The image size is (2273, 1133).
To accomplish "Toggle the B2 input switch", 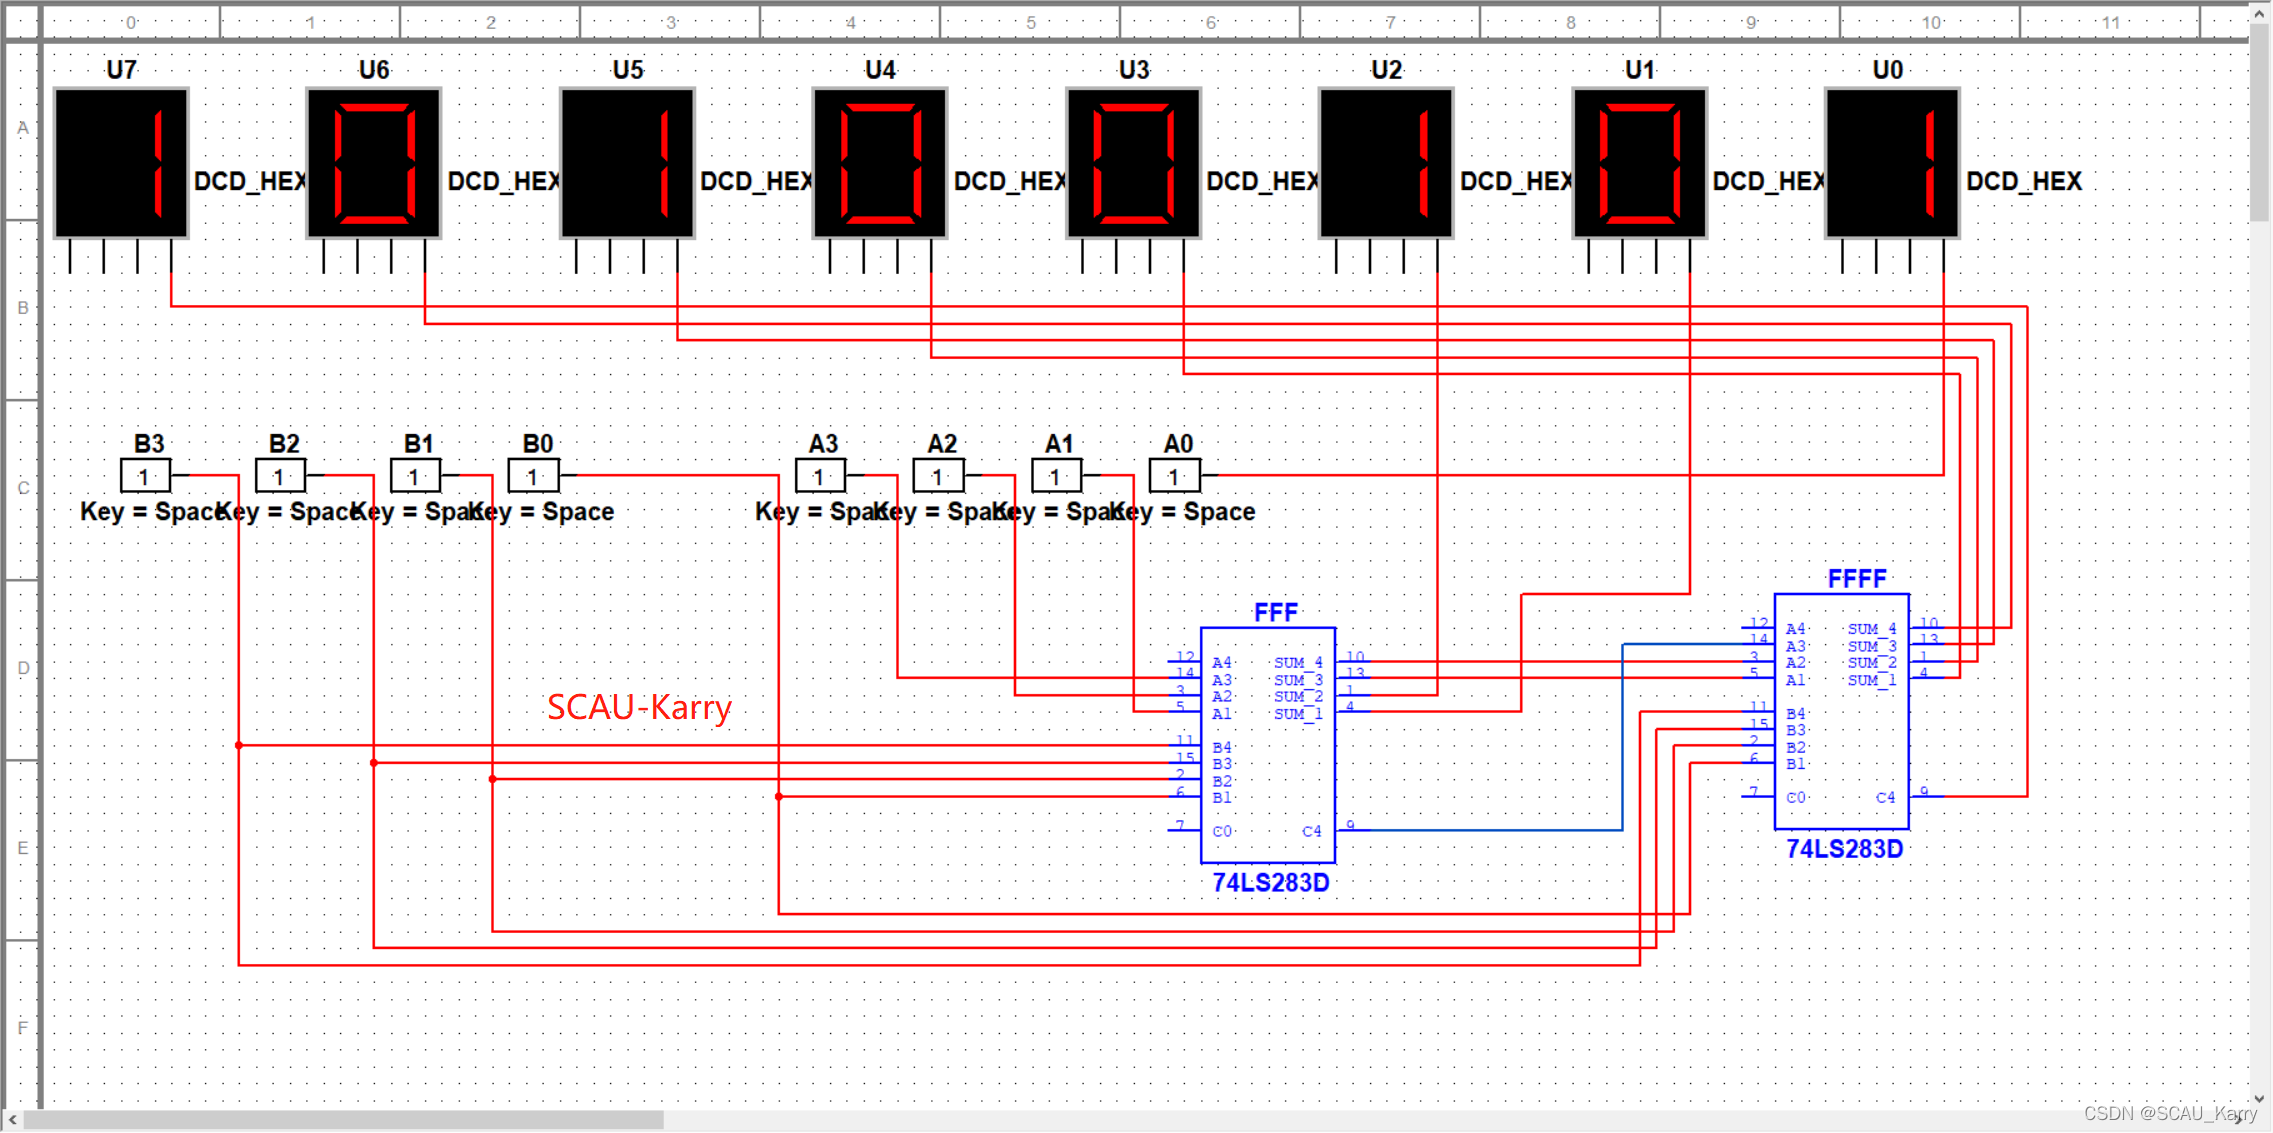I will point(280,476).
